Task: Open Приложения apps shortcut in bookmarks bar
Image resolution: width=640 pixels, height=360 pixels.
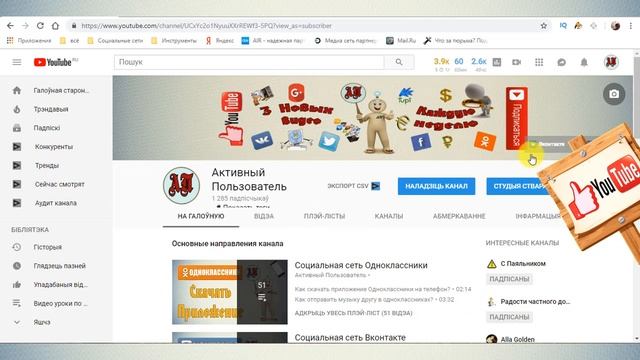Action: 29,40
